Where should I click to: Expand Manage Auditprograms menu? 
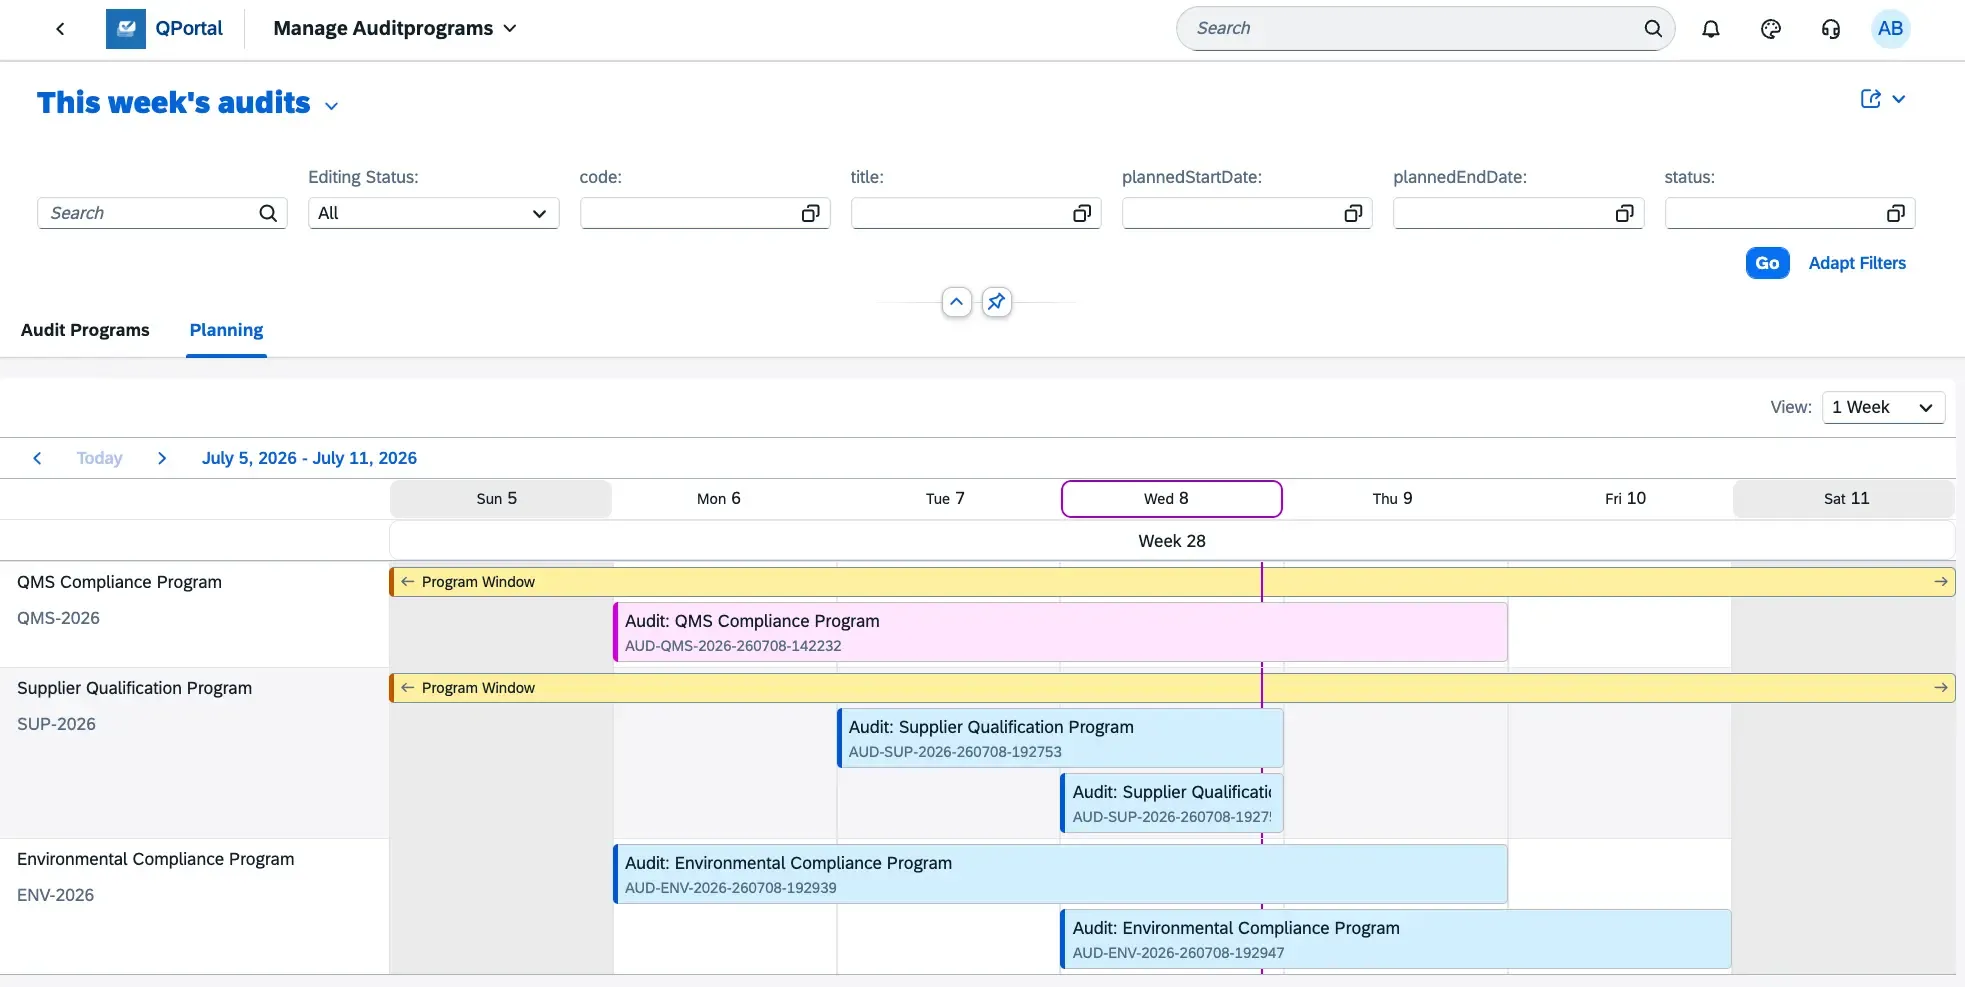click(510, 29)
